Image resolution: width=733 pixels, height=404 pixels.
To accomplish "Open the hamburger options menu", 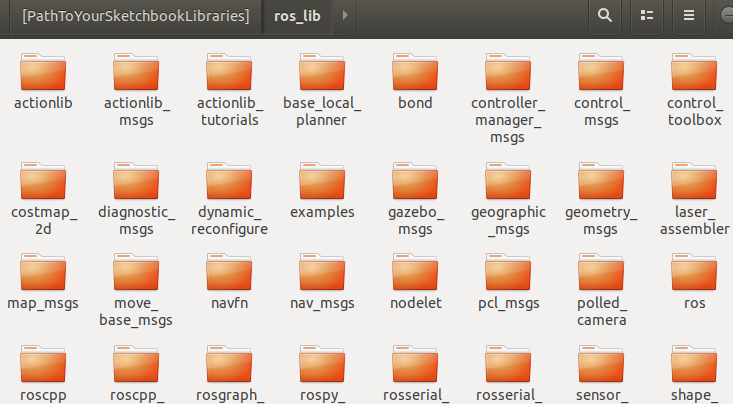I will pos(689,15).
